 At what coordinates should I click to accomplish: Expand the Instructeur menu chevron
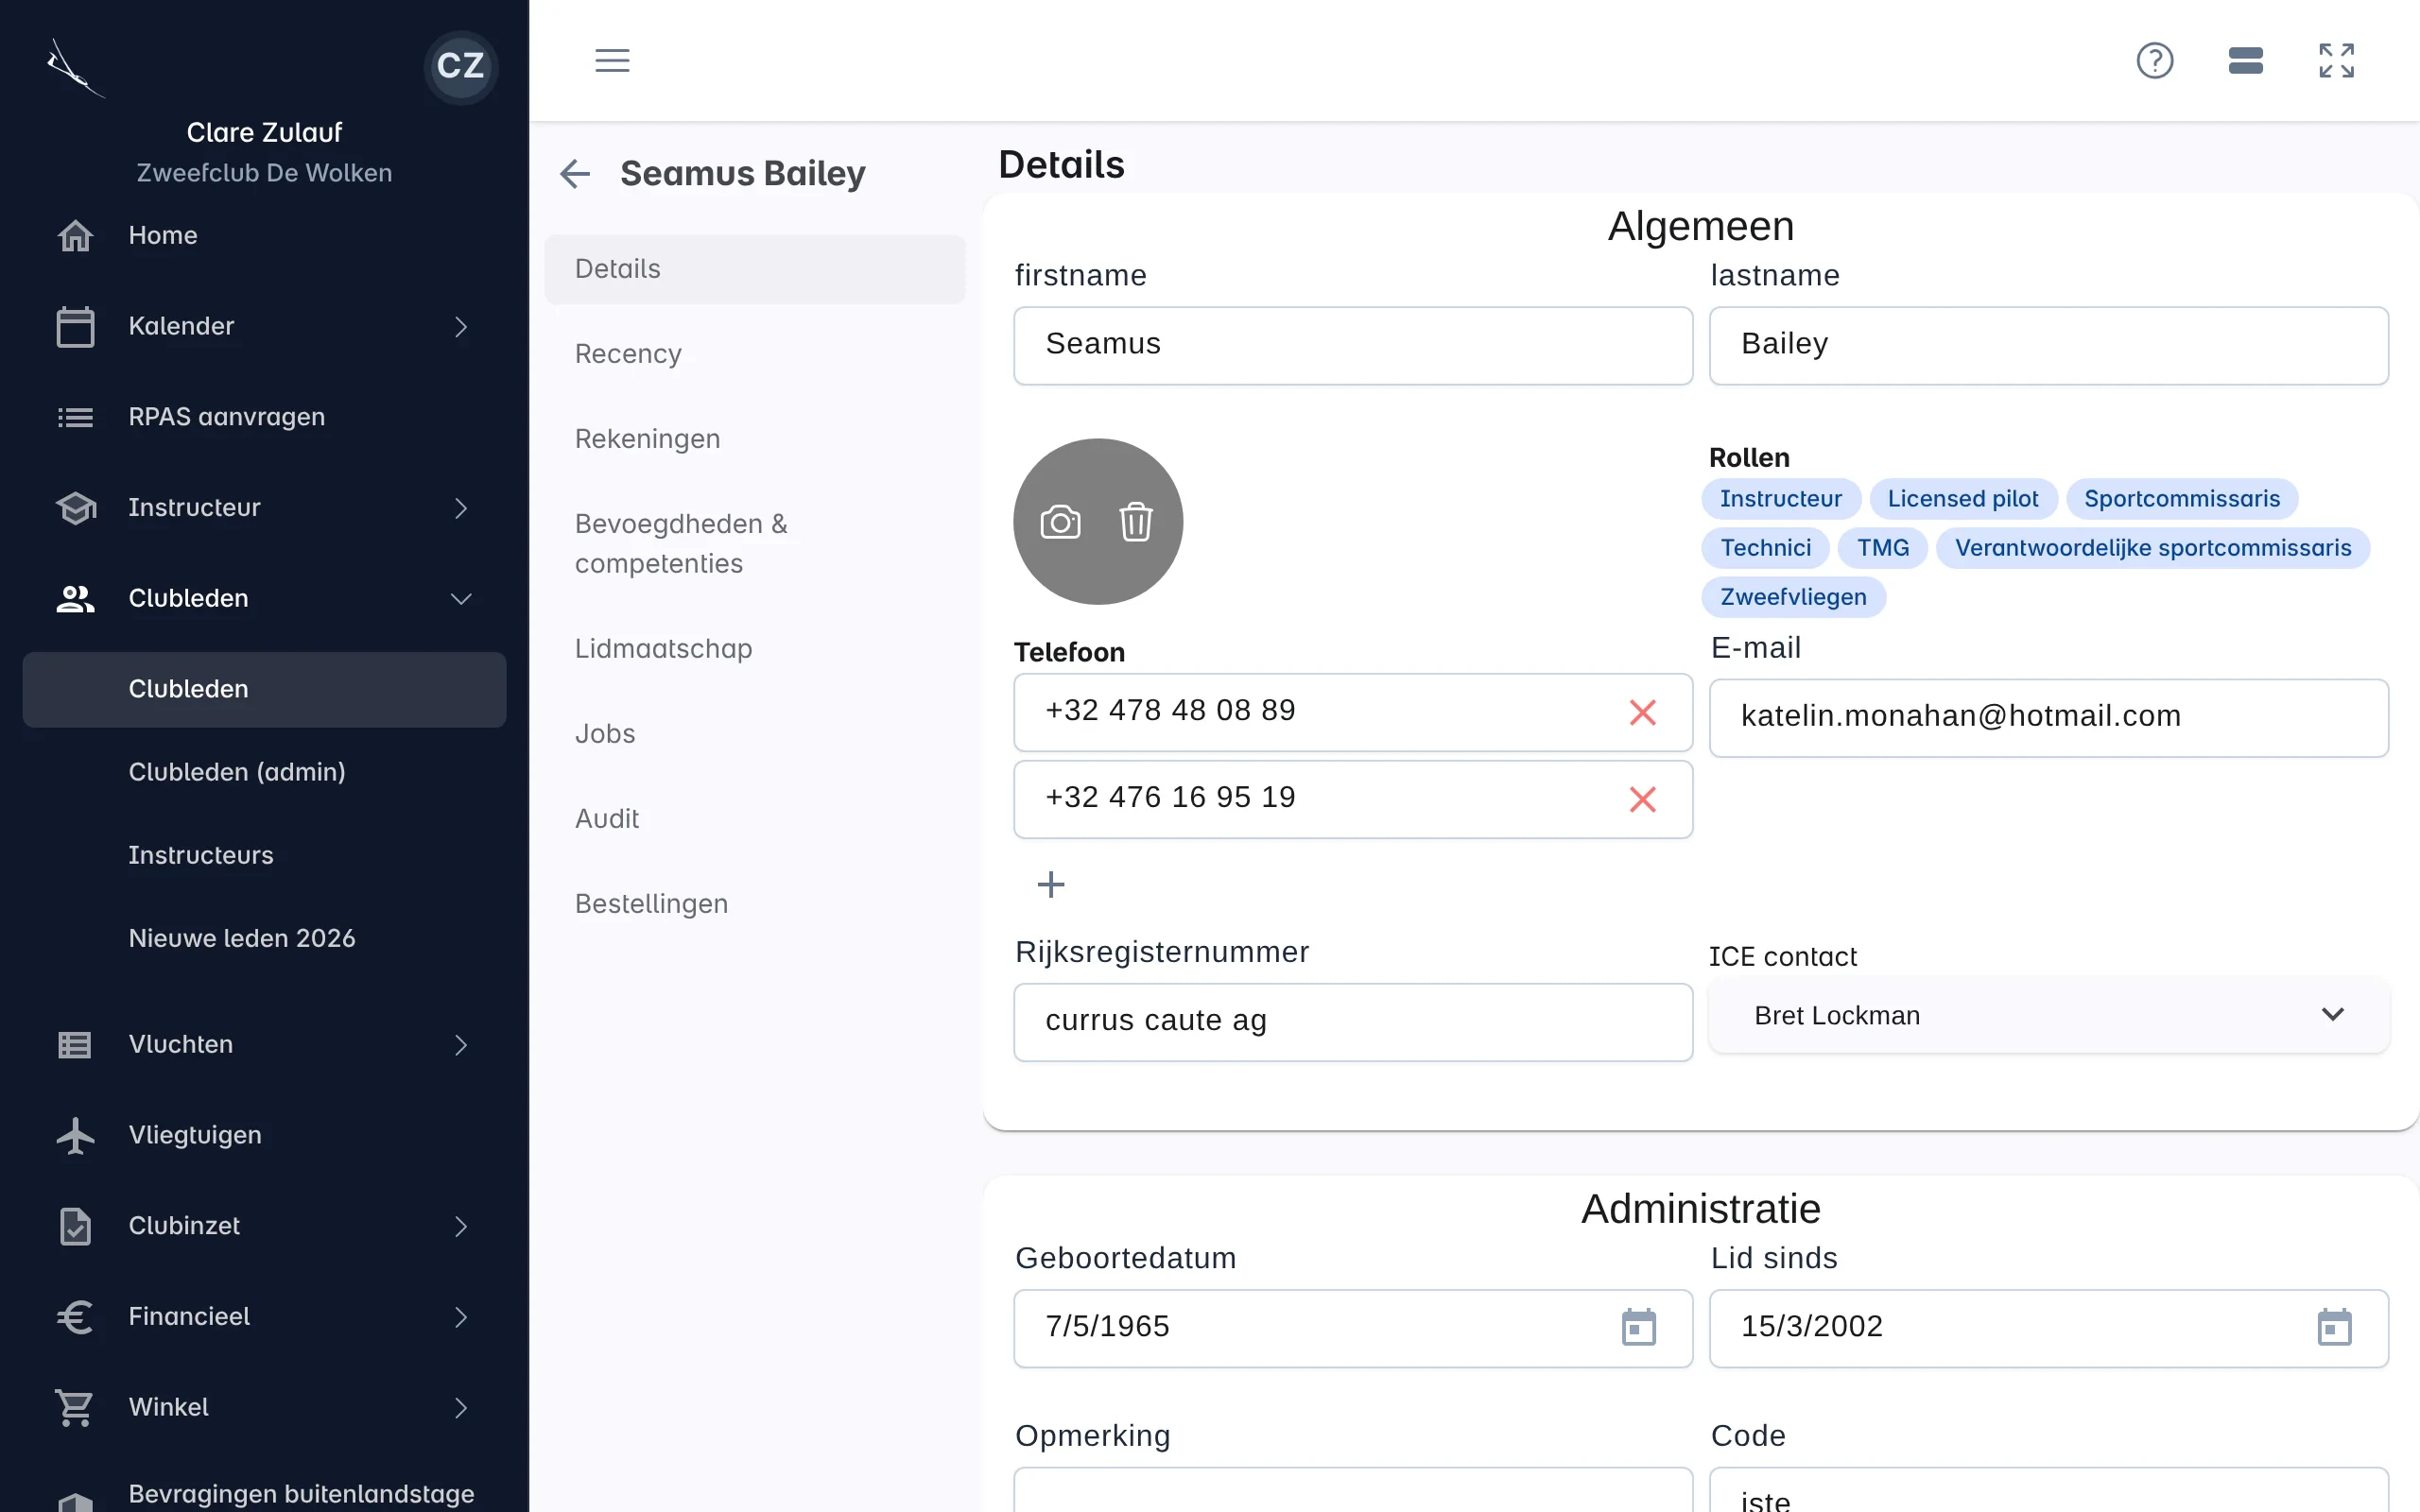click(x=460, y=508)
